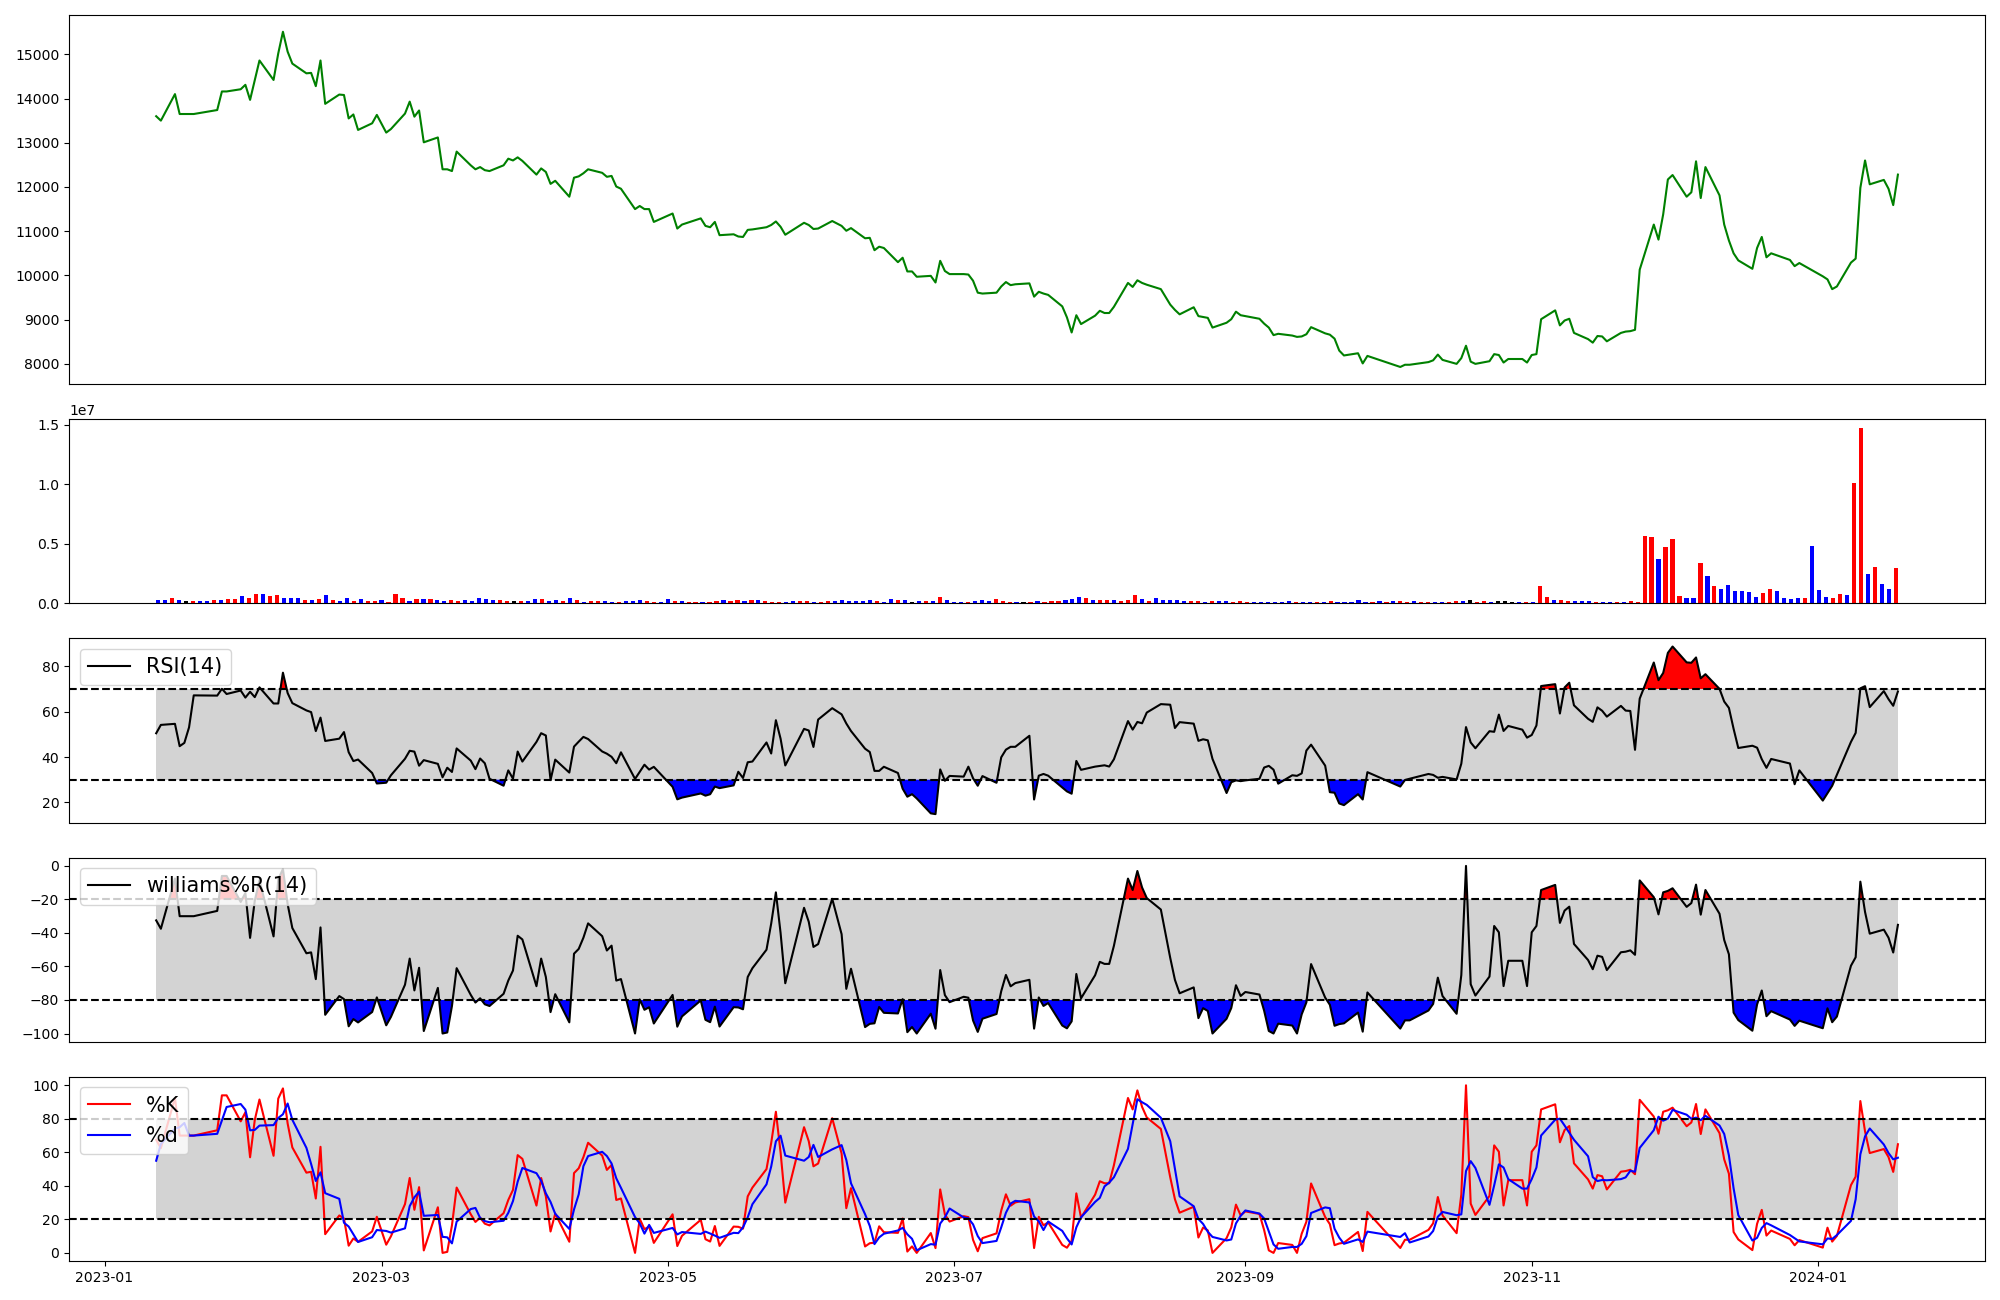This screenshot has width=2000, height=1300.
Task: Click the 8000 price axis tick label
Action: point(42,364)
